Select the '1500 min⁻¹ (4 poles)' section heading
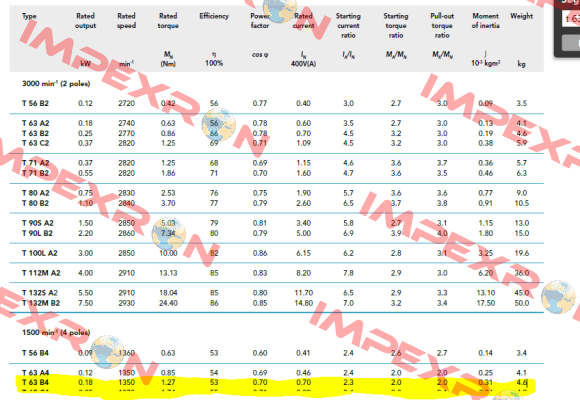The image size is (580, 400). (56, 332)
